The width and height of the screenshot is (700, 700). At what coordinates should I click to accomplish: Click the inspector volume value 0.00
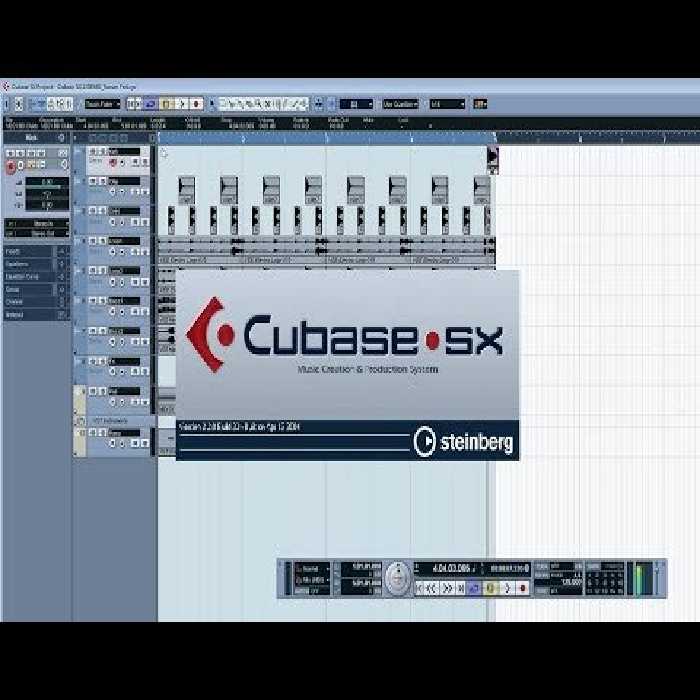pyautogui.click(x=47, y=182)
